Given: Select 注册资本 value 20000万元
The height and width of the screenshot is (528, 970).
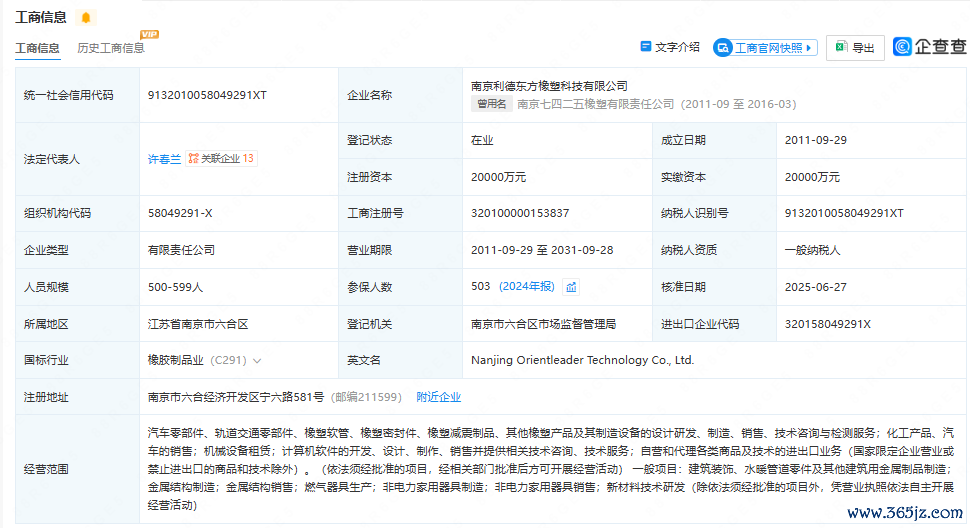Looking at the screenshot, I should (498, 177).
